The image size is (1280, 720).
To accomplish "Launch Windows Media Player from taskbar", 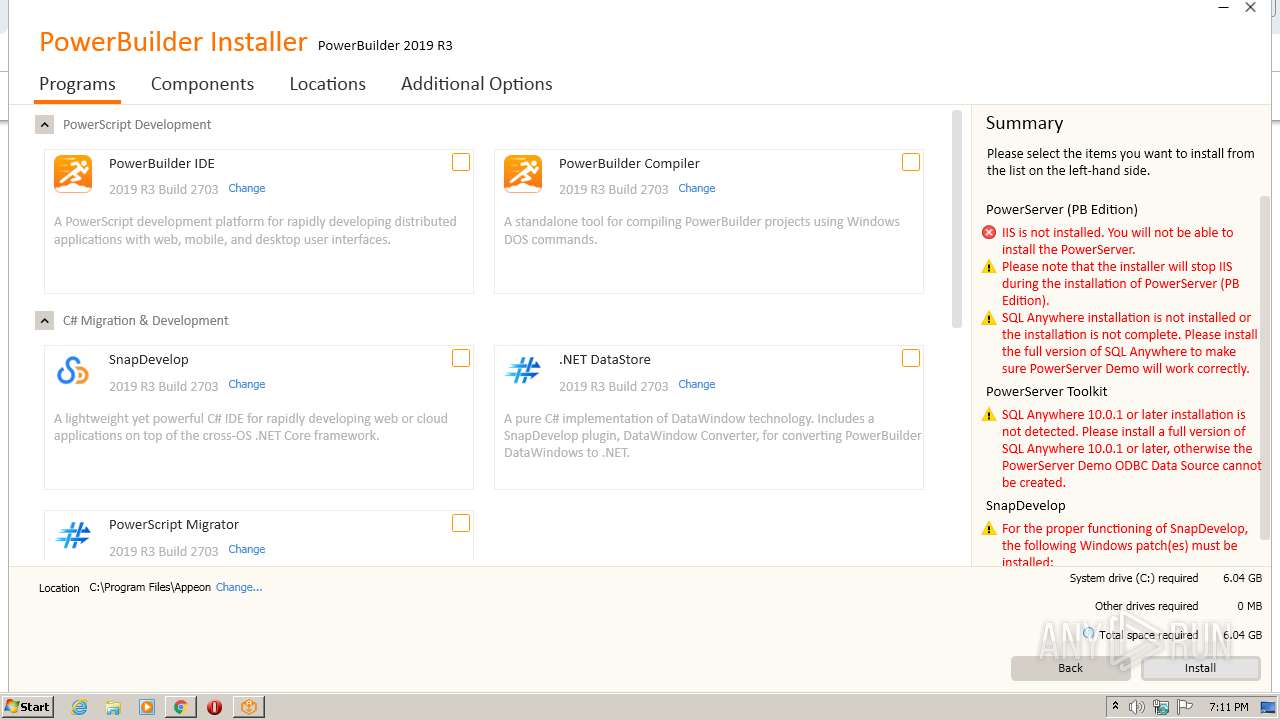I will point(147,707).
